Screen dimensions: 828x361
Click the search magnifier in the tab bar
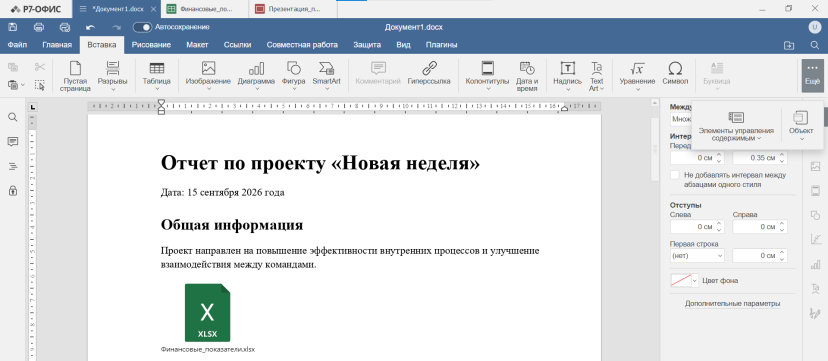pos(814,45)
